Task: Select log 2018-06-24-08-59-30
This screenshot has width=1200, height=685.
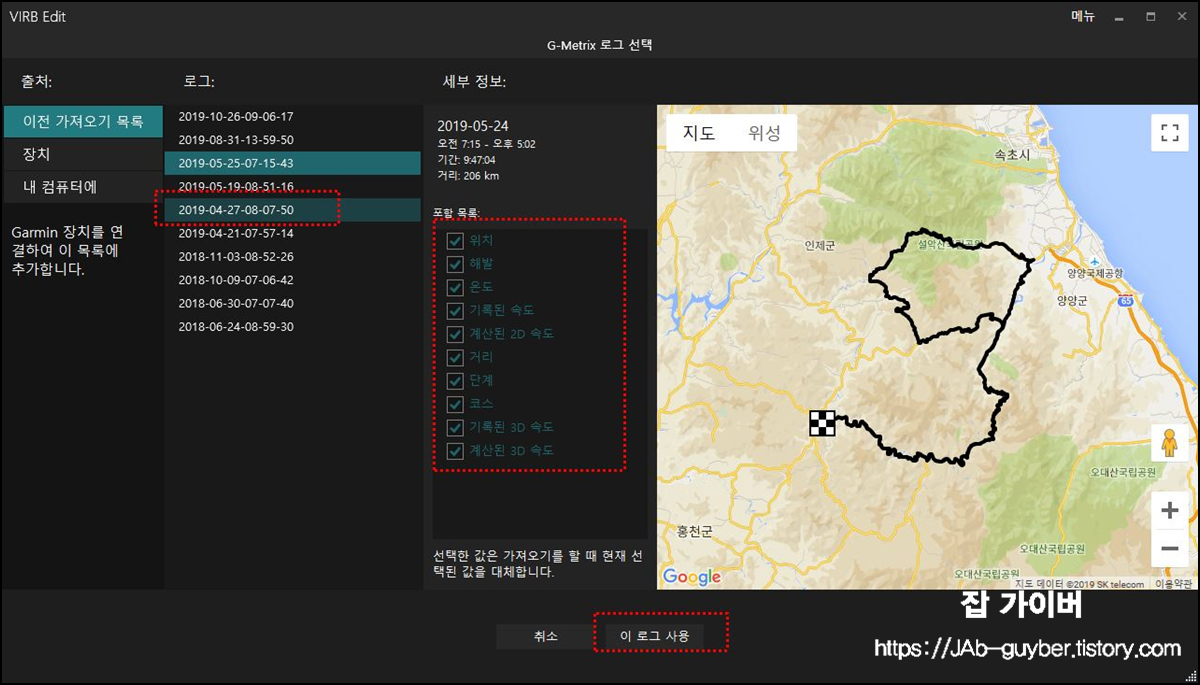Action: (293, 326)
